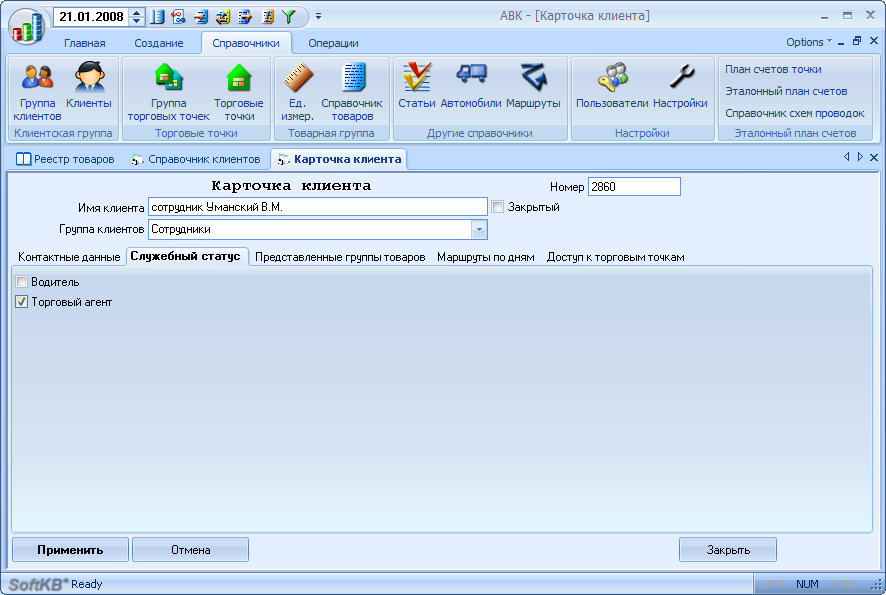Click the green funnel filter icon
This screenshot has width=886, height=595.
click(289, 17)
